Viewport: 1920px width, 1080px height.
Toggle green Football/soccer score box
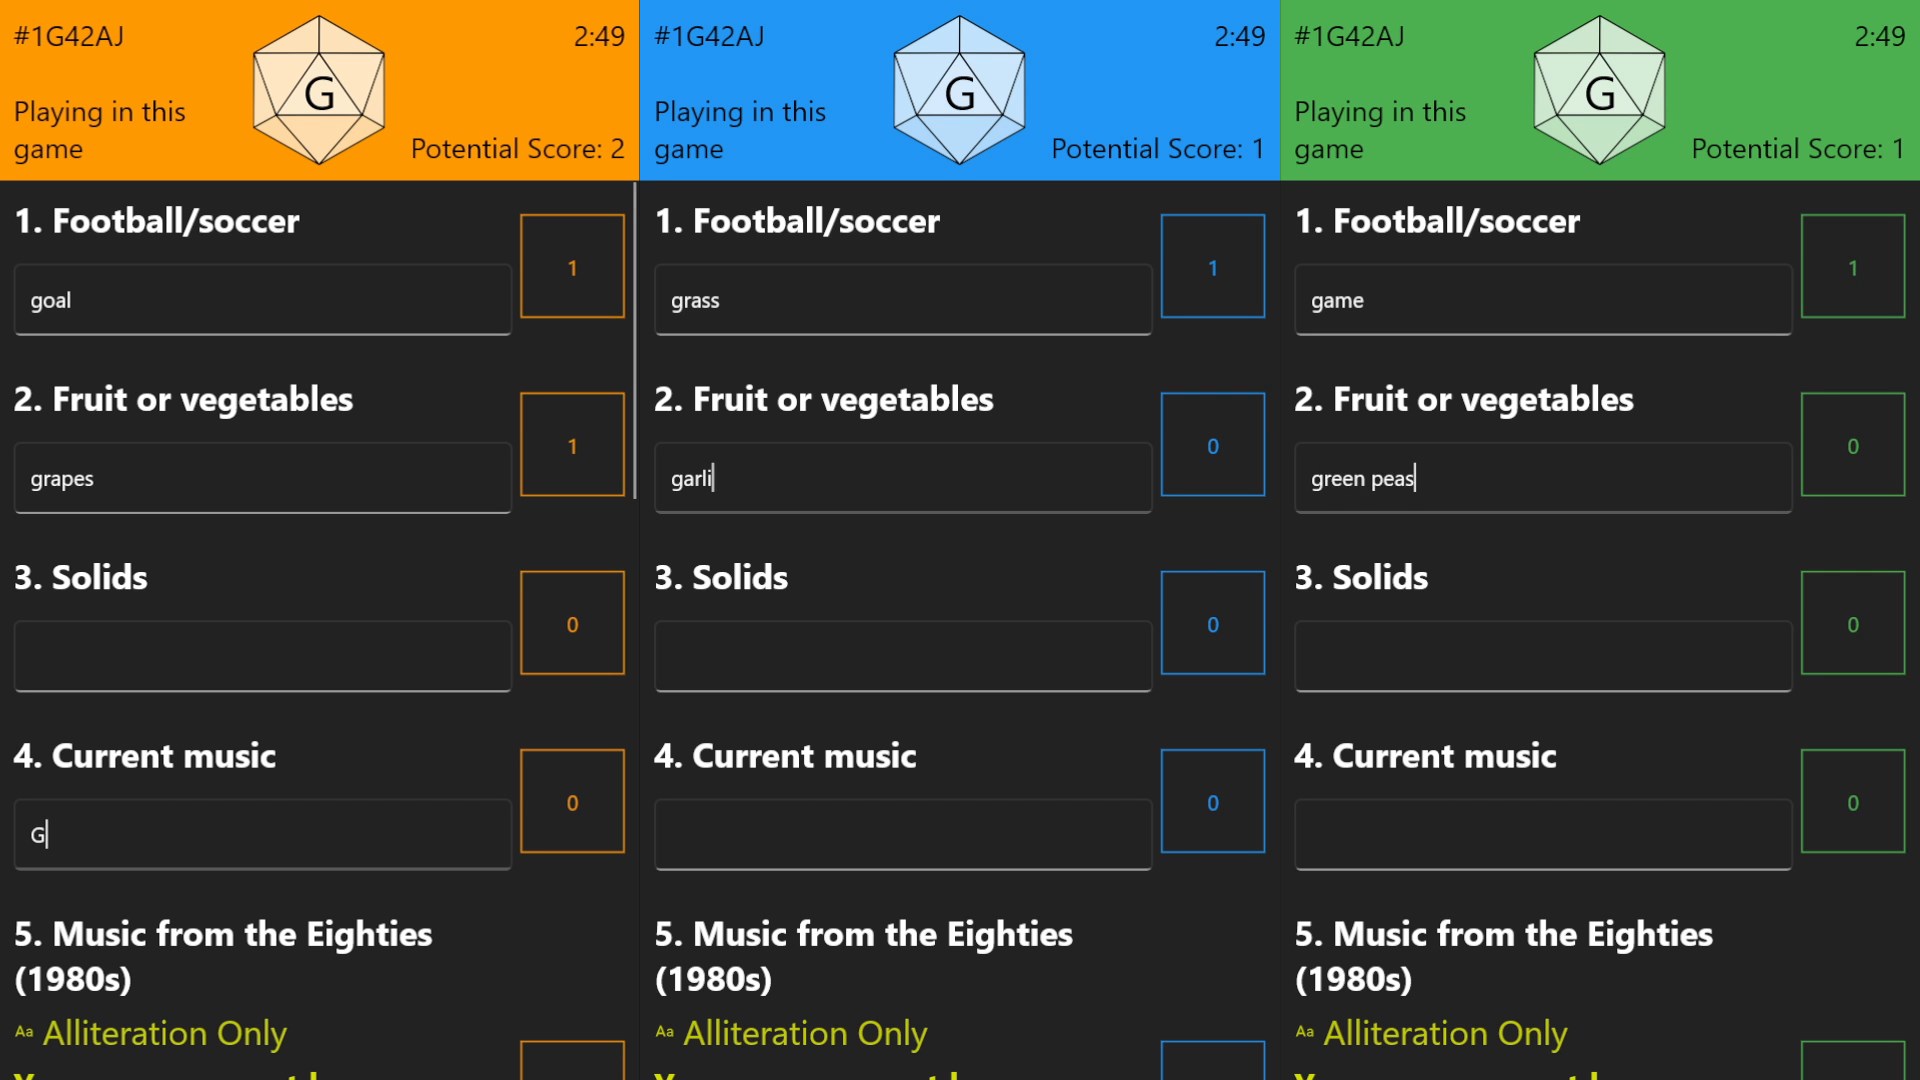pos(1852,266)
